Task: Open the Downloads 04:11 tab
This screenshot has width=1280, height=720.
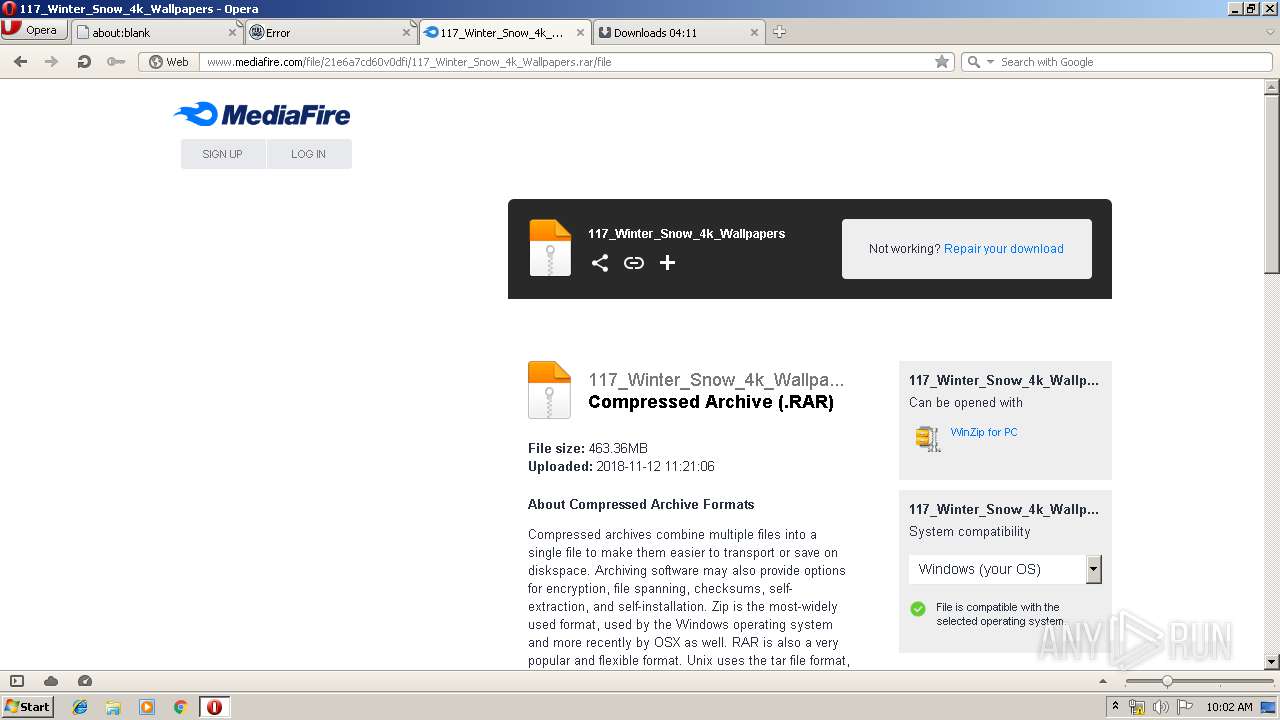Action: click(x=678, y=32)
